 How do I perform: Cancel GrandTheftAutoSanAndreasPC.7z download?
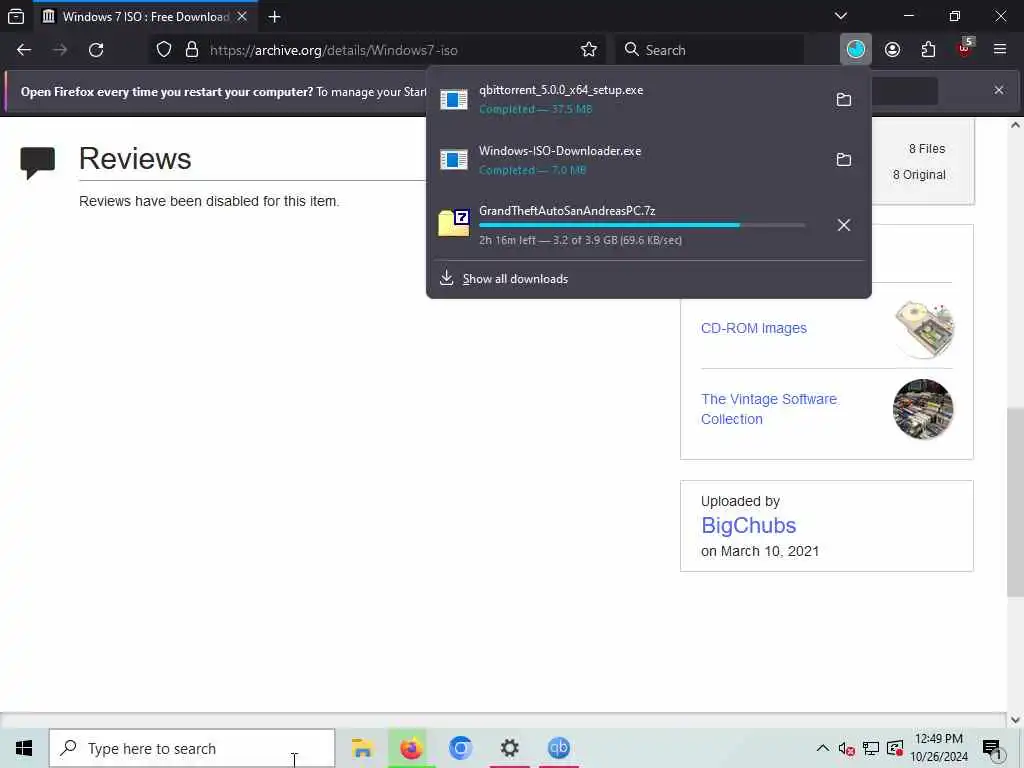(844, 225)
